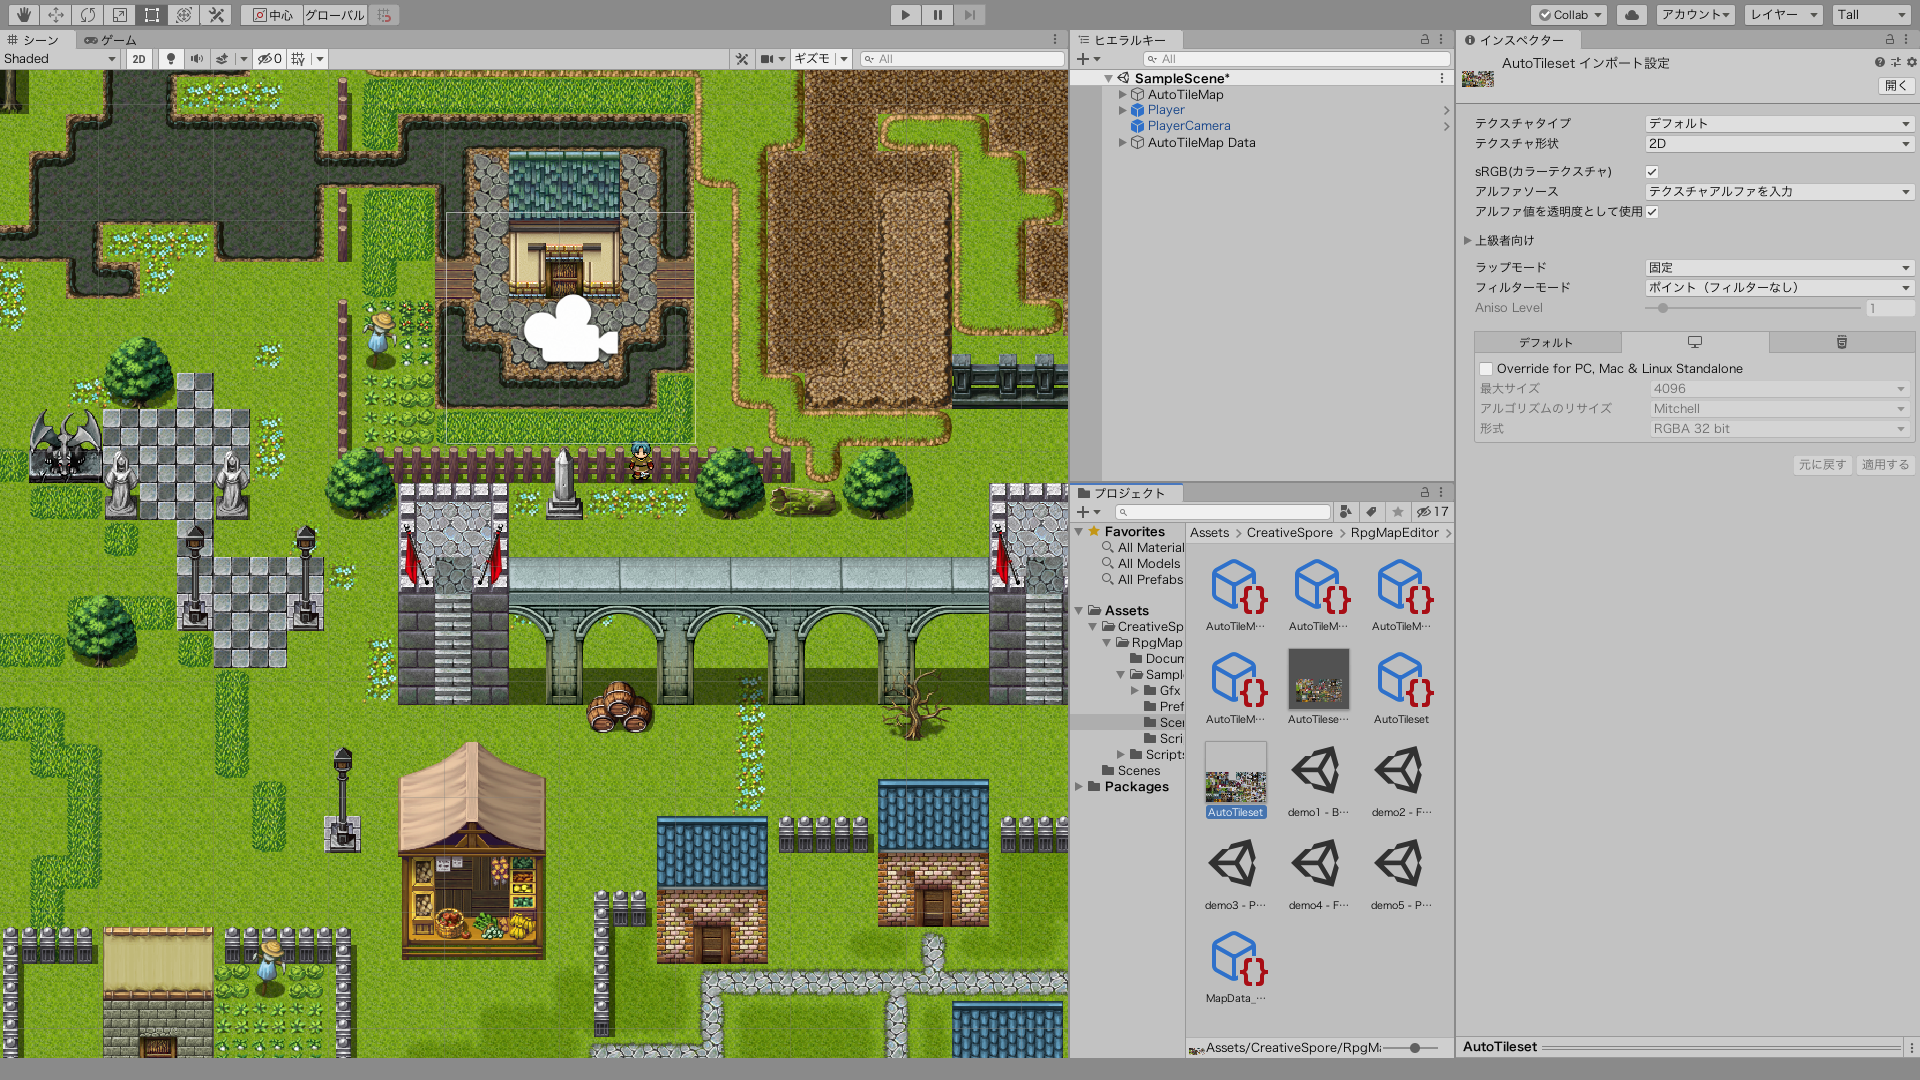Select Scenes folder in project tree
Screen dimensions: 1920x1080
click(1139, 771)
